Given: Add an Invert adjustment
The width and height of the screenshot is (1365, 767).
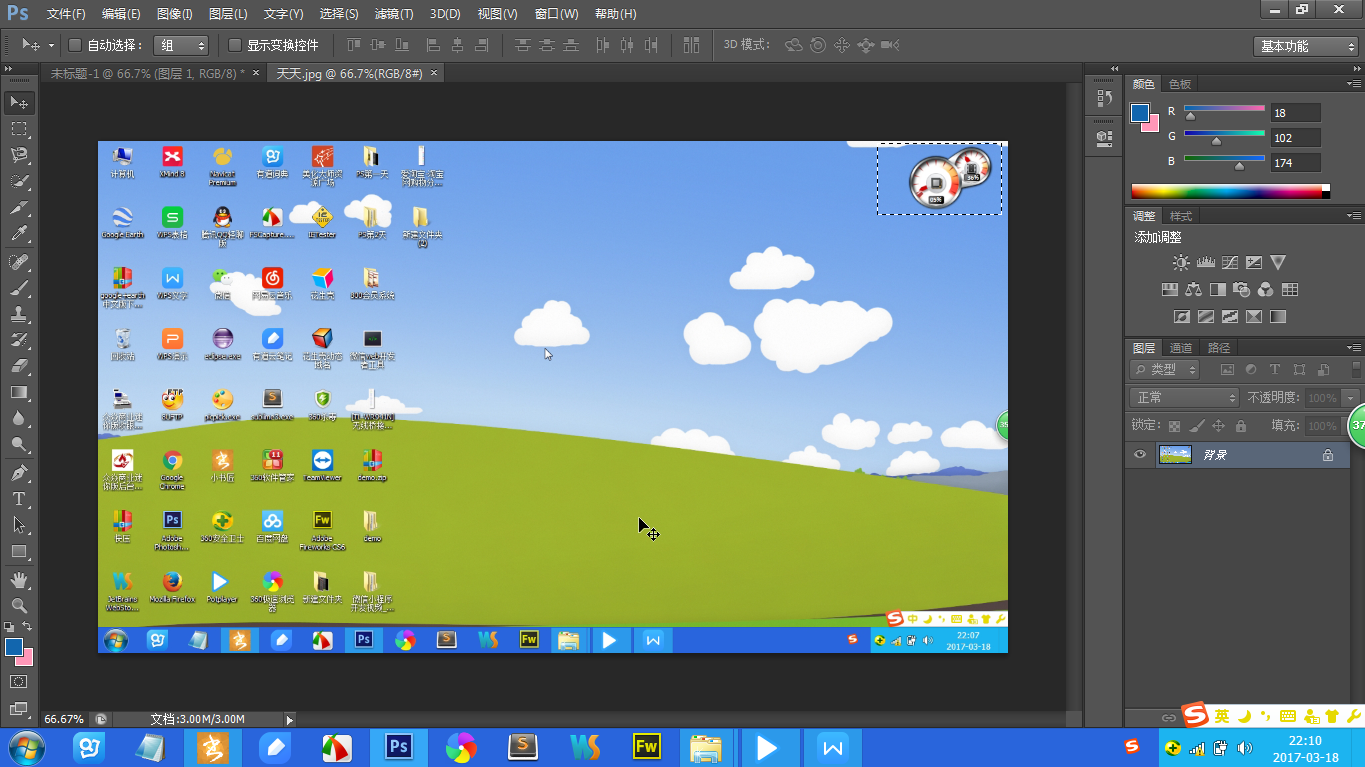Looking at the screenshot, I should point(1181,317).
